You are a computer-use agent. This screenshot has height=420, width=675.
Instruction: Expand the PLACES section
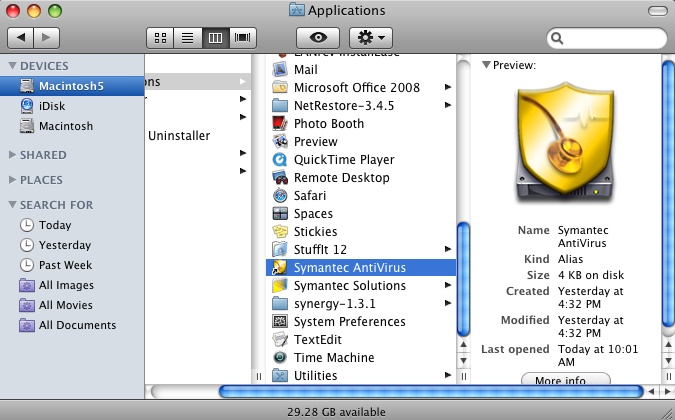click(x=12, y=179)
